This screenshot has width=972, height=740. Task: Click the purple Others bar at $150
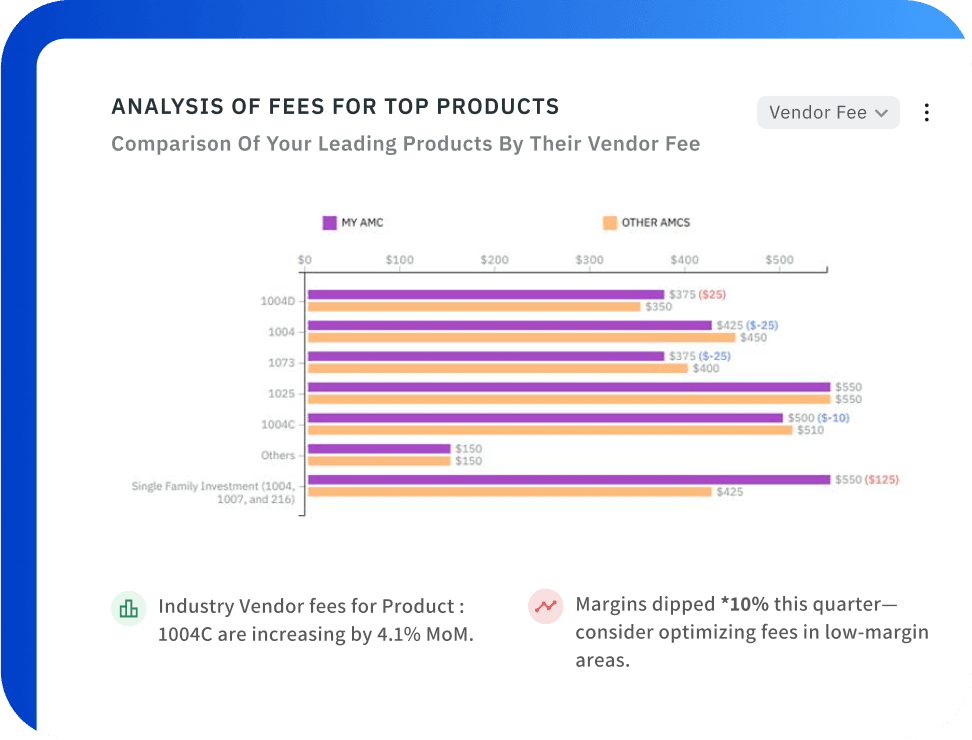(x=379, y=449)
